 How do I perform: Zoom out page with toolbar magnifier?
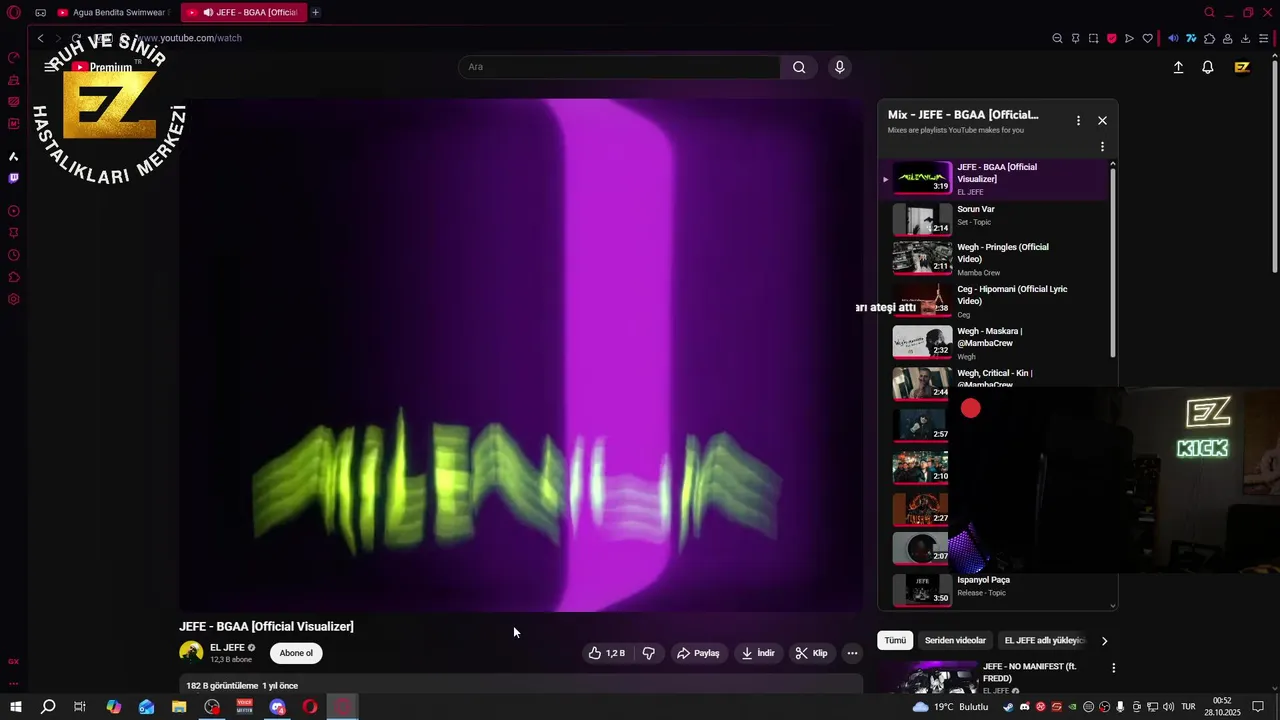1057,38
